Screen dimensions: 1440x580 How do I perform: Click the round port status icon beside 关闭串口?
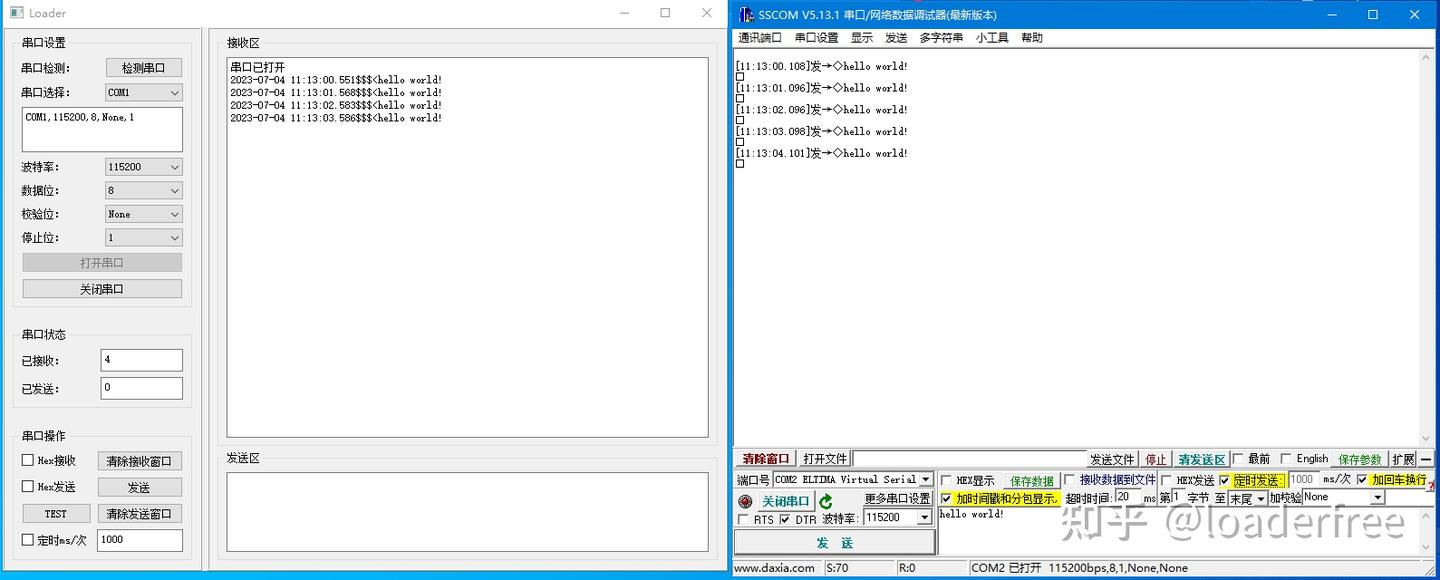(x=747, y=501)
